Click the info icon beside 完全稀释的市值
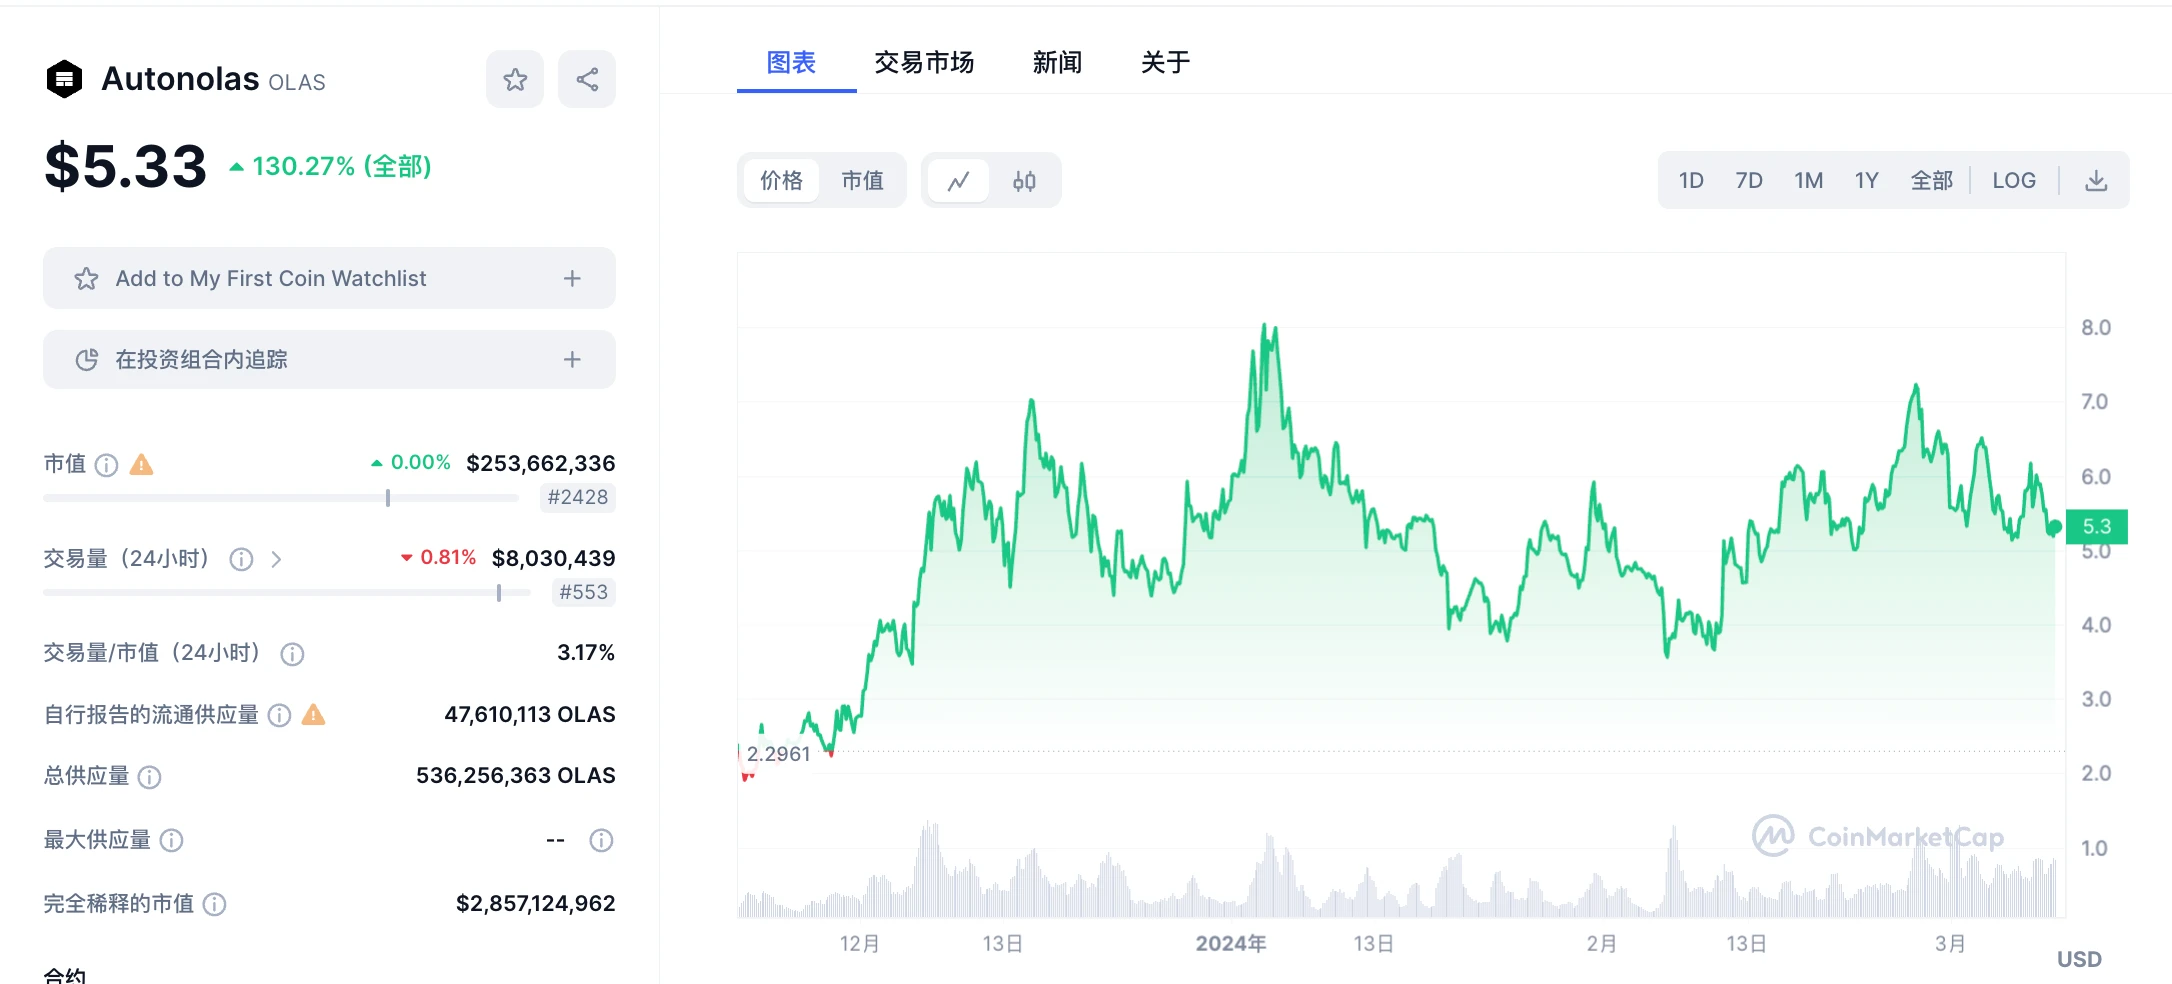This screenshot has width=2172, height=984. click(215, 905)
